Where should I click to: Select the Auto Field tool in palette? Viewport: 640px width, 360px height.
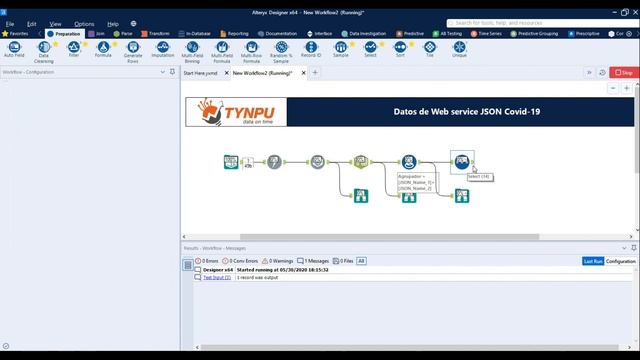pos(14,49)
